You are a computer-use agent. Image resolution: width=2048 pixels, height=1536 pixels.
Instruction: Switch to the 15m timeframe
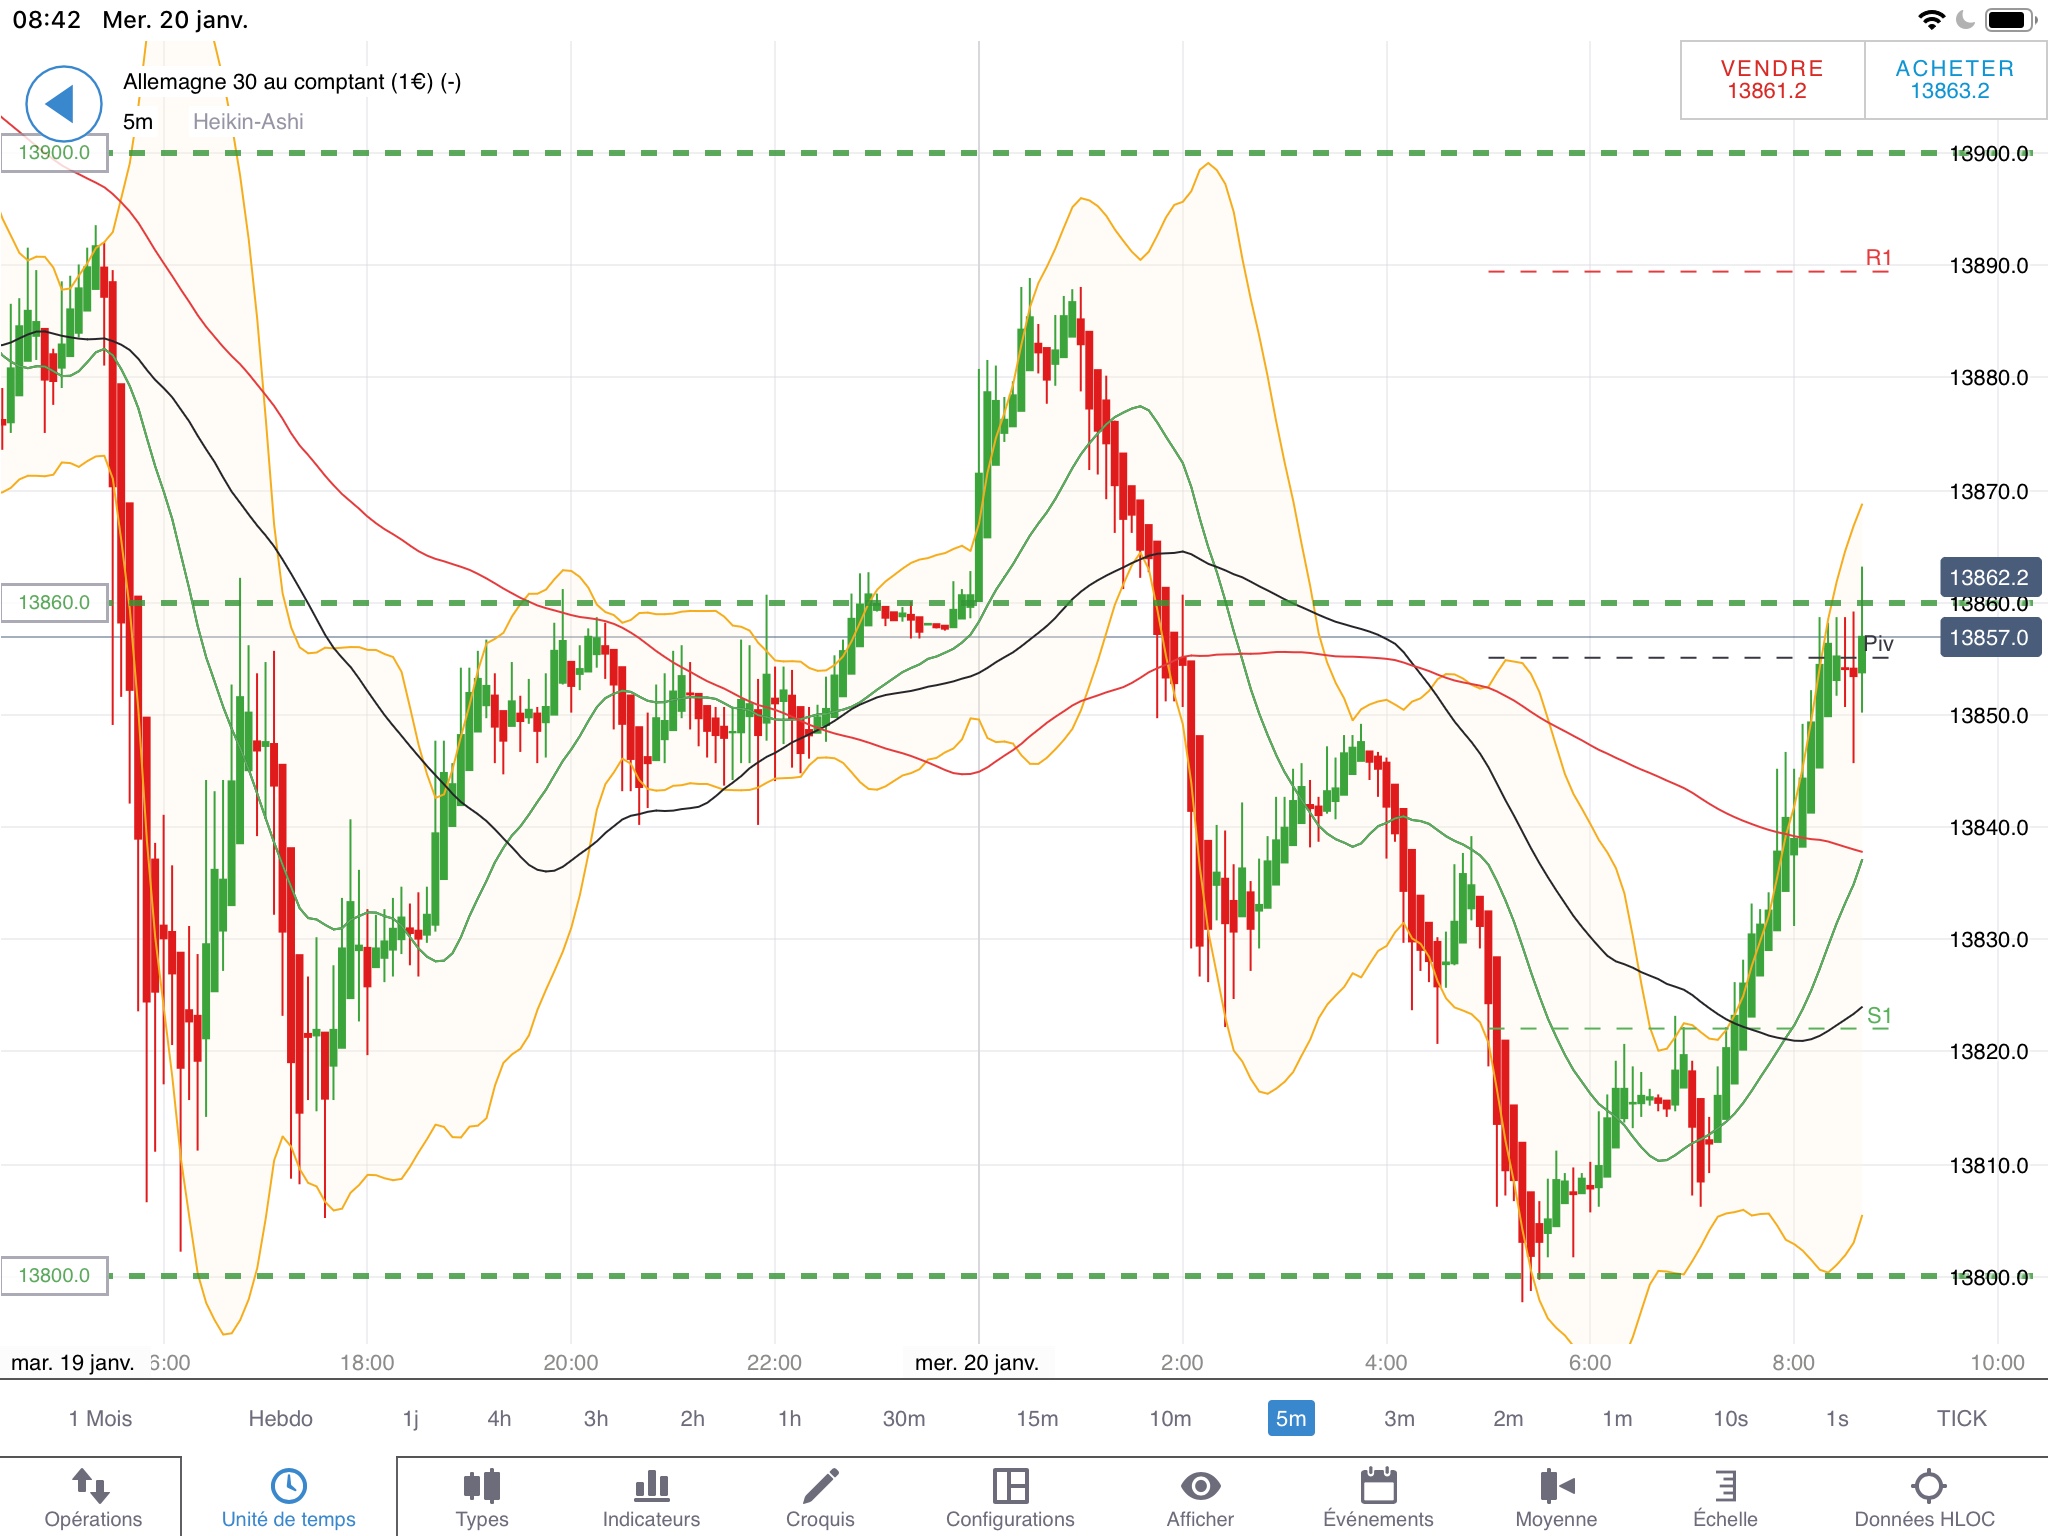(1037, 1418)
